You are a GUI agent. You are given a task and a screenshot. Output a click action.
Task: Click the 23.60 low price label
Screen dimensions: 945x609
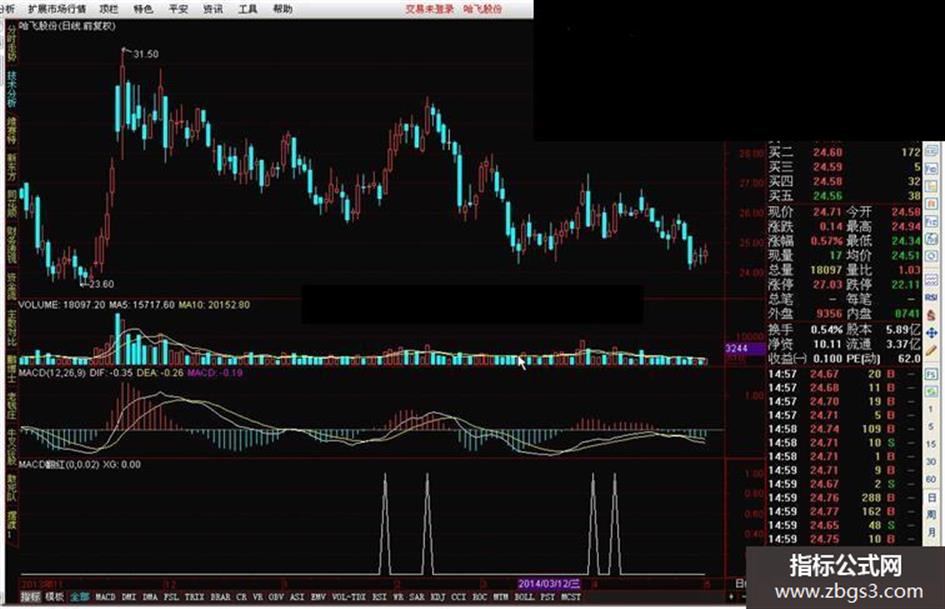tap(101, 284)
